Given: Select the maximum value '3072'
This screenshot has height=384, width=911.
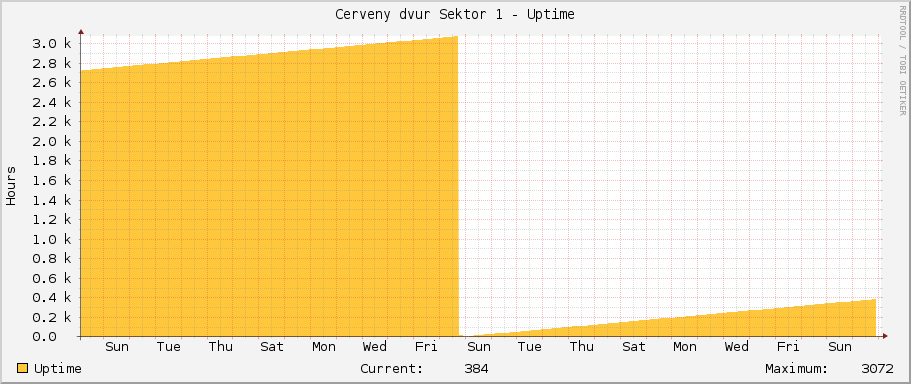Looking at the screenshot, I should pyautogui.click(x=877, y=369).
